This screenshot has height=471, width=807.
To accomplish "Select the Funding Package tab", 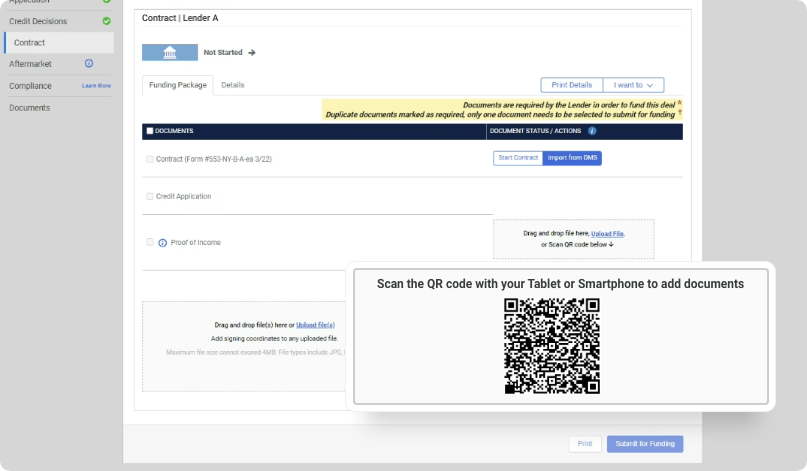I will 177,85.
